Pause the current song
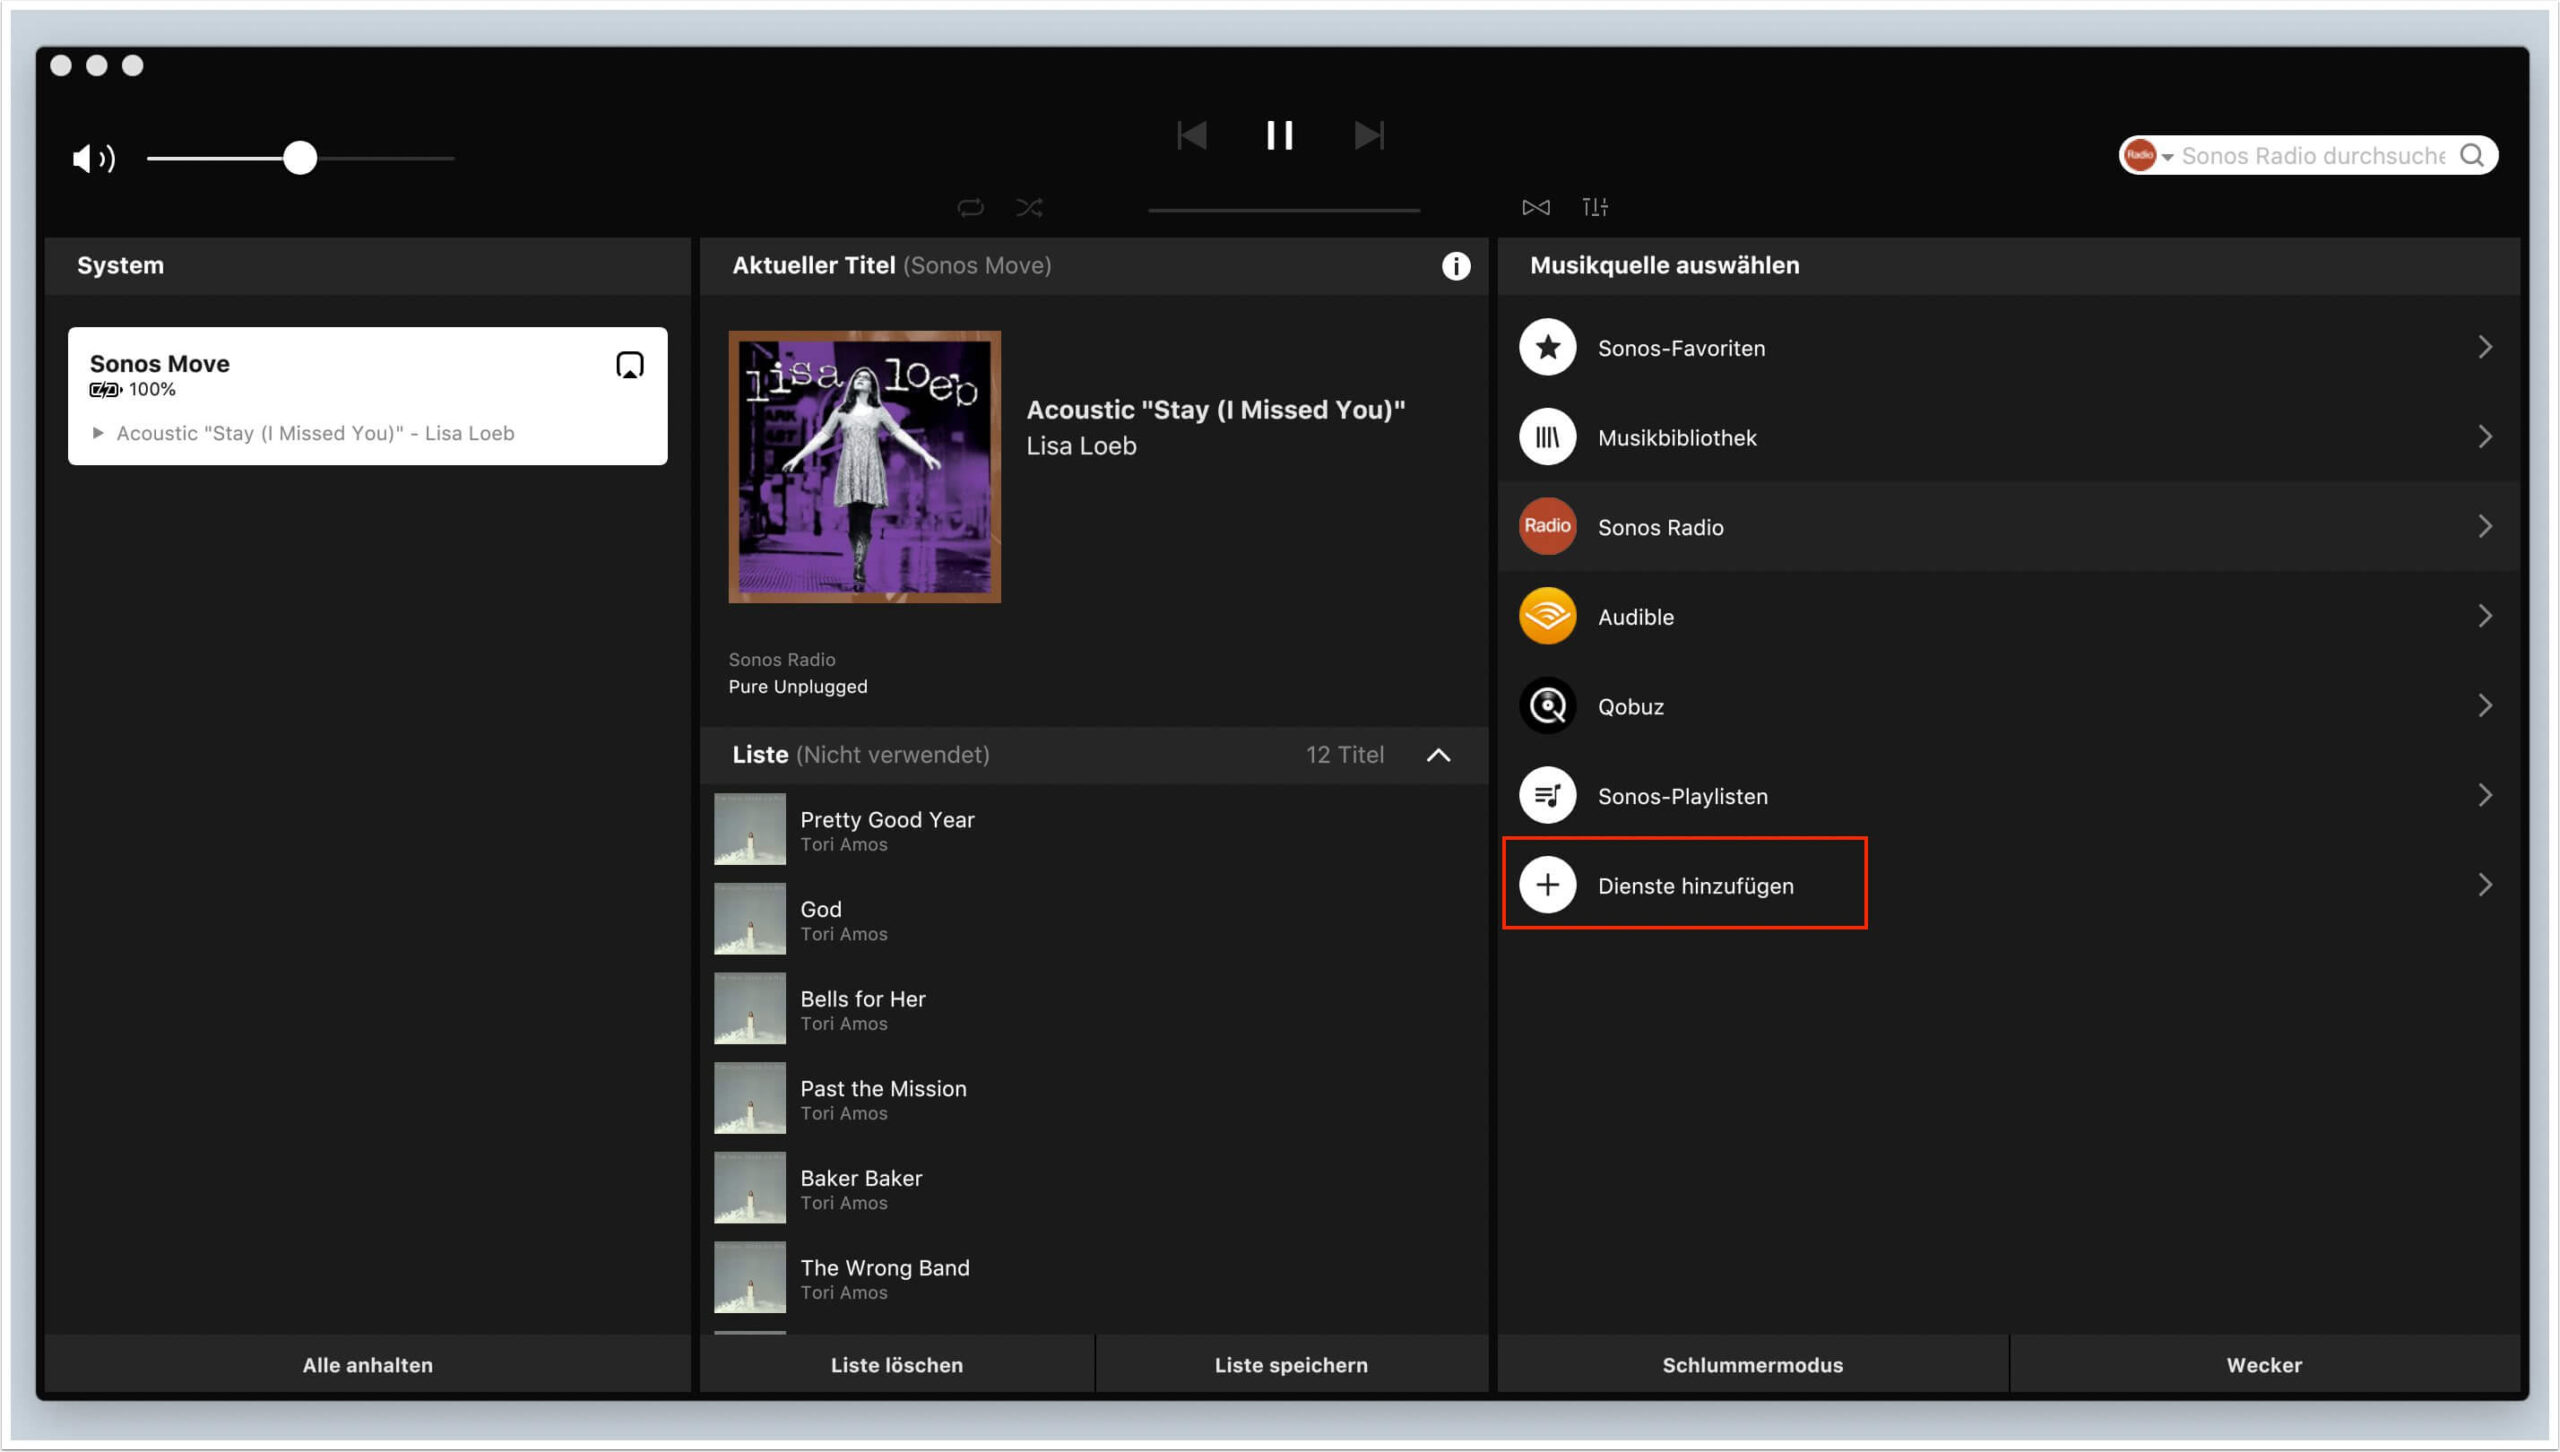This screenshot has width=2560, height=1452. (x=1279, y=135)
